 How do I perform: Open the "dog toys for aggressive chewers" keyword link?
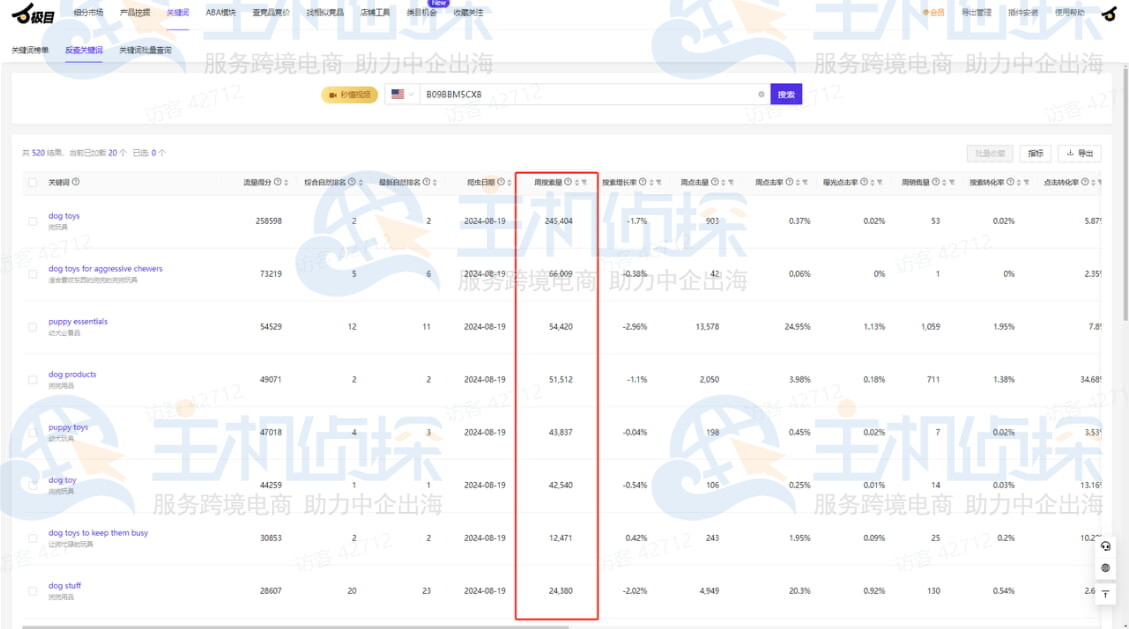click(x=105, y=269)
